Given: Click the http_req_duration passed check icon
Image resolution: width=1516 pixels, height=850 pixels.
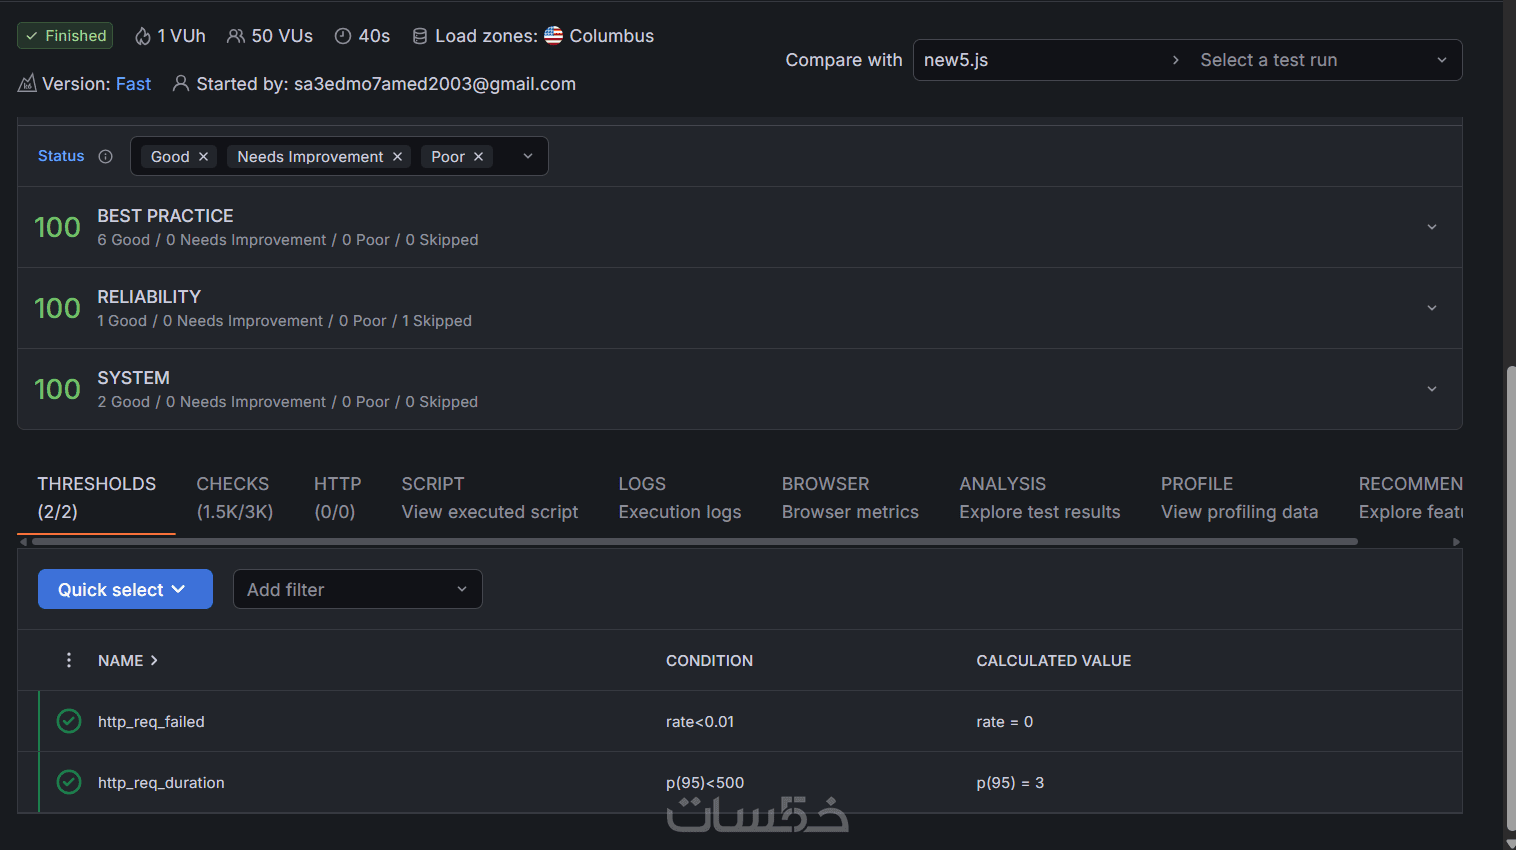Looking at the screenshot, I should 69,782.
